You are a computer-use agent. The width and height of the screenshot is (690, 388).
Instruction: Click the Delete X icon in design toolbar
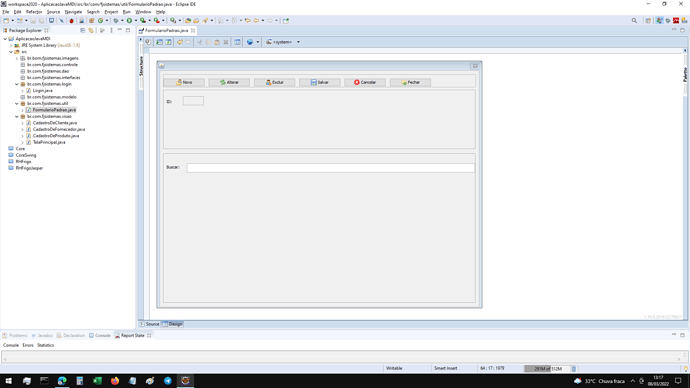point(226,42)
